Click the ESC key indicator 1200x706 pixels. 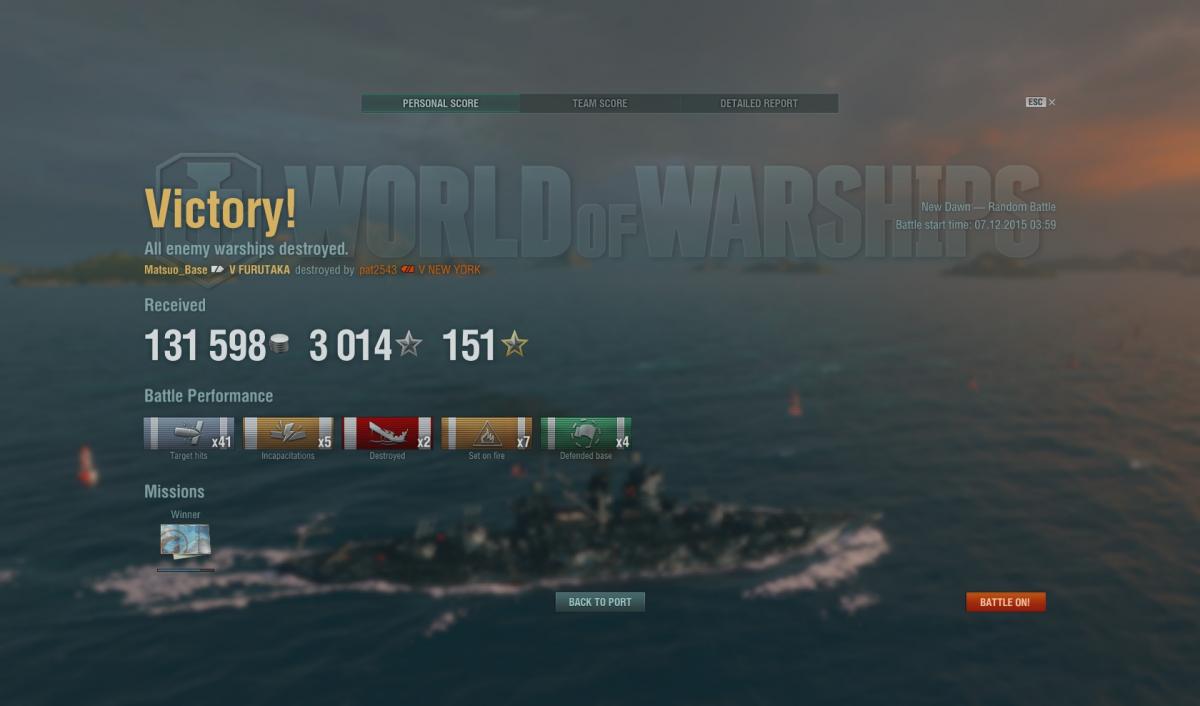pos(1035,102)
